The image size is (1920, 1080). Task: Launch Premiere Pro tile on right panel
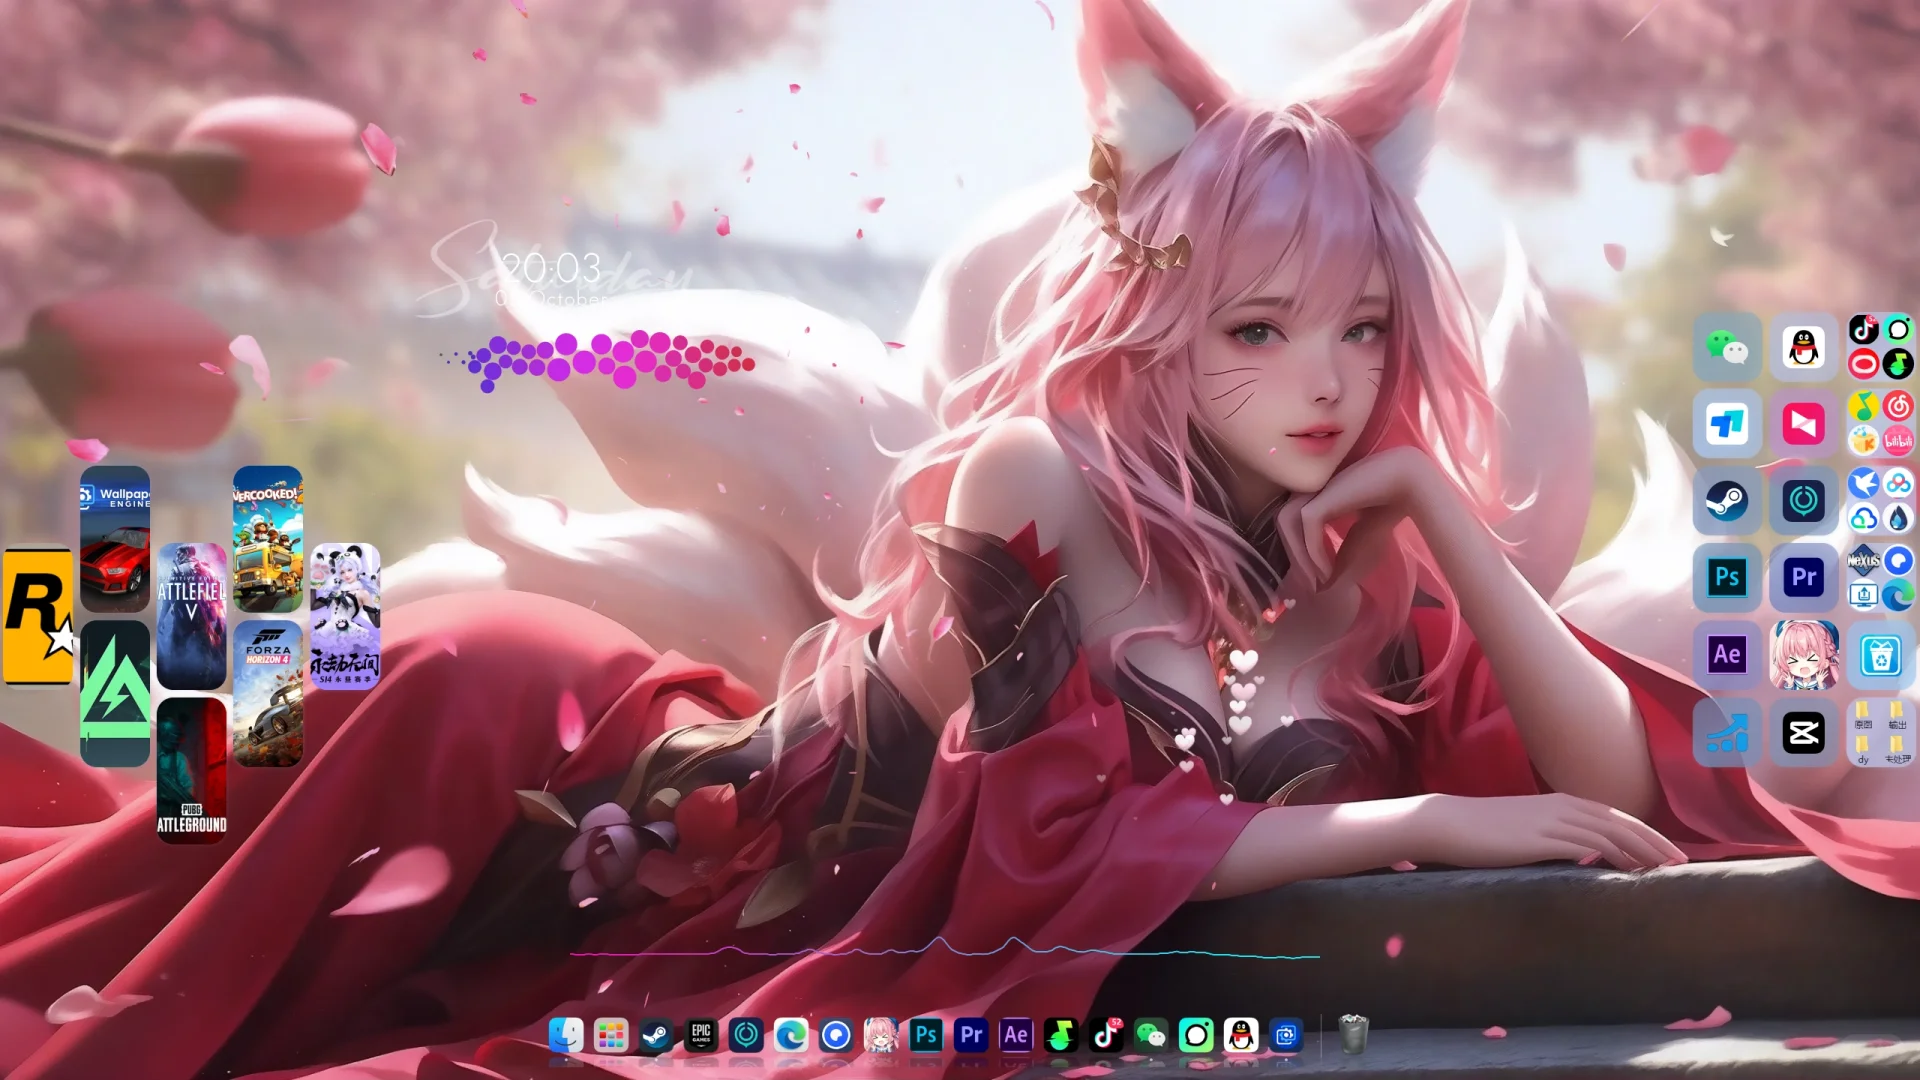coord(1804,577)
